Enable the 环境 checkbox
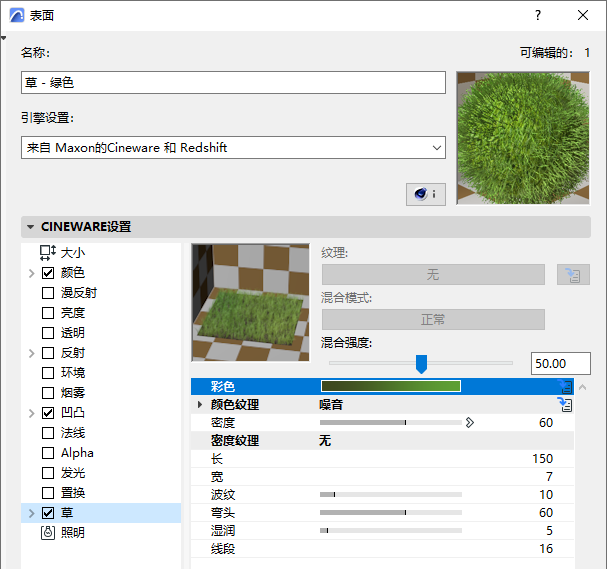607x569 pixels. pos(48,373)
